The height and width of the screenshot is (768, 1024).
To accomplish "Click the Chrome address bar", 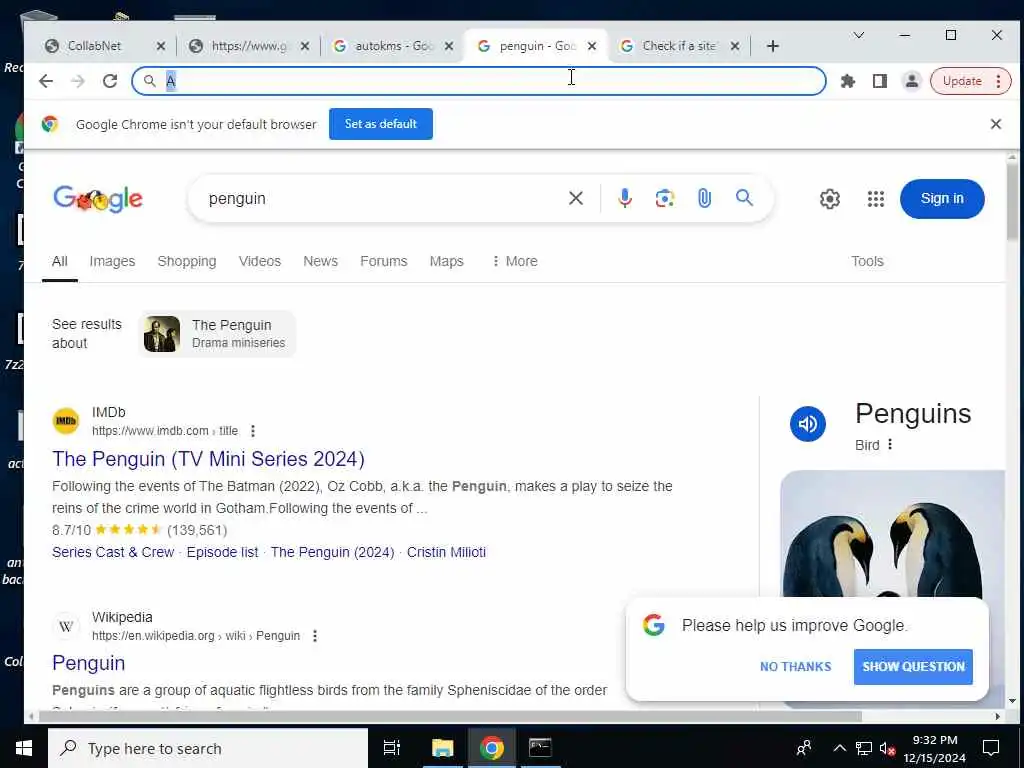I will [479, 81].
